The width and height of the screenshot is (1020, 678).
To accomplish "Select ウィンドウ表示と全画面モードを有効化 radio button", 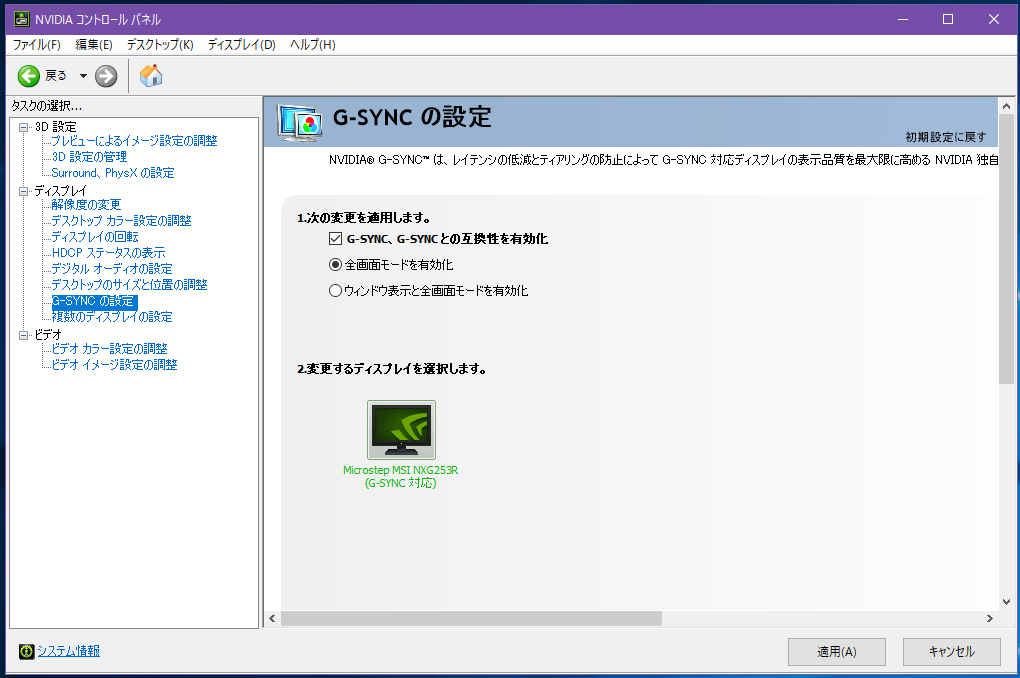I will pyautogui.click(x=336, y=291).
